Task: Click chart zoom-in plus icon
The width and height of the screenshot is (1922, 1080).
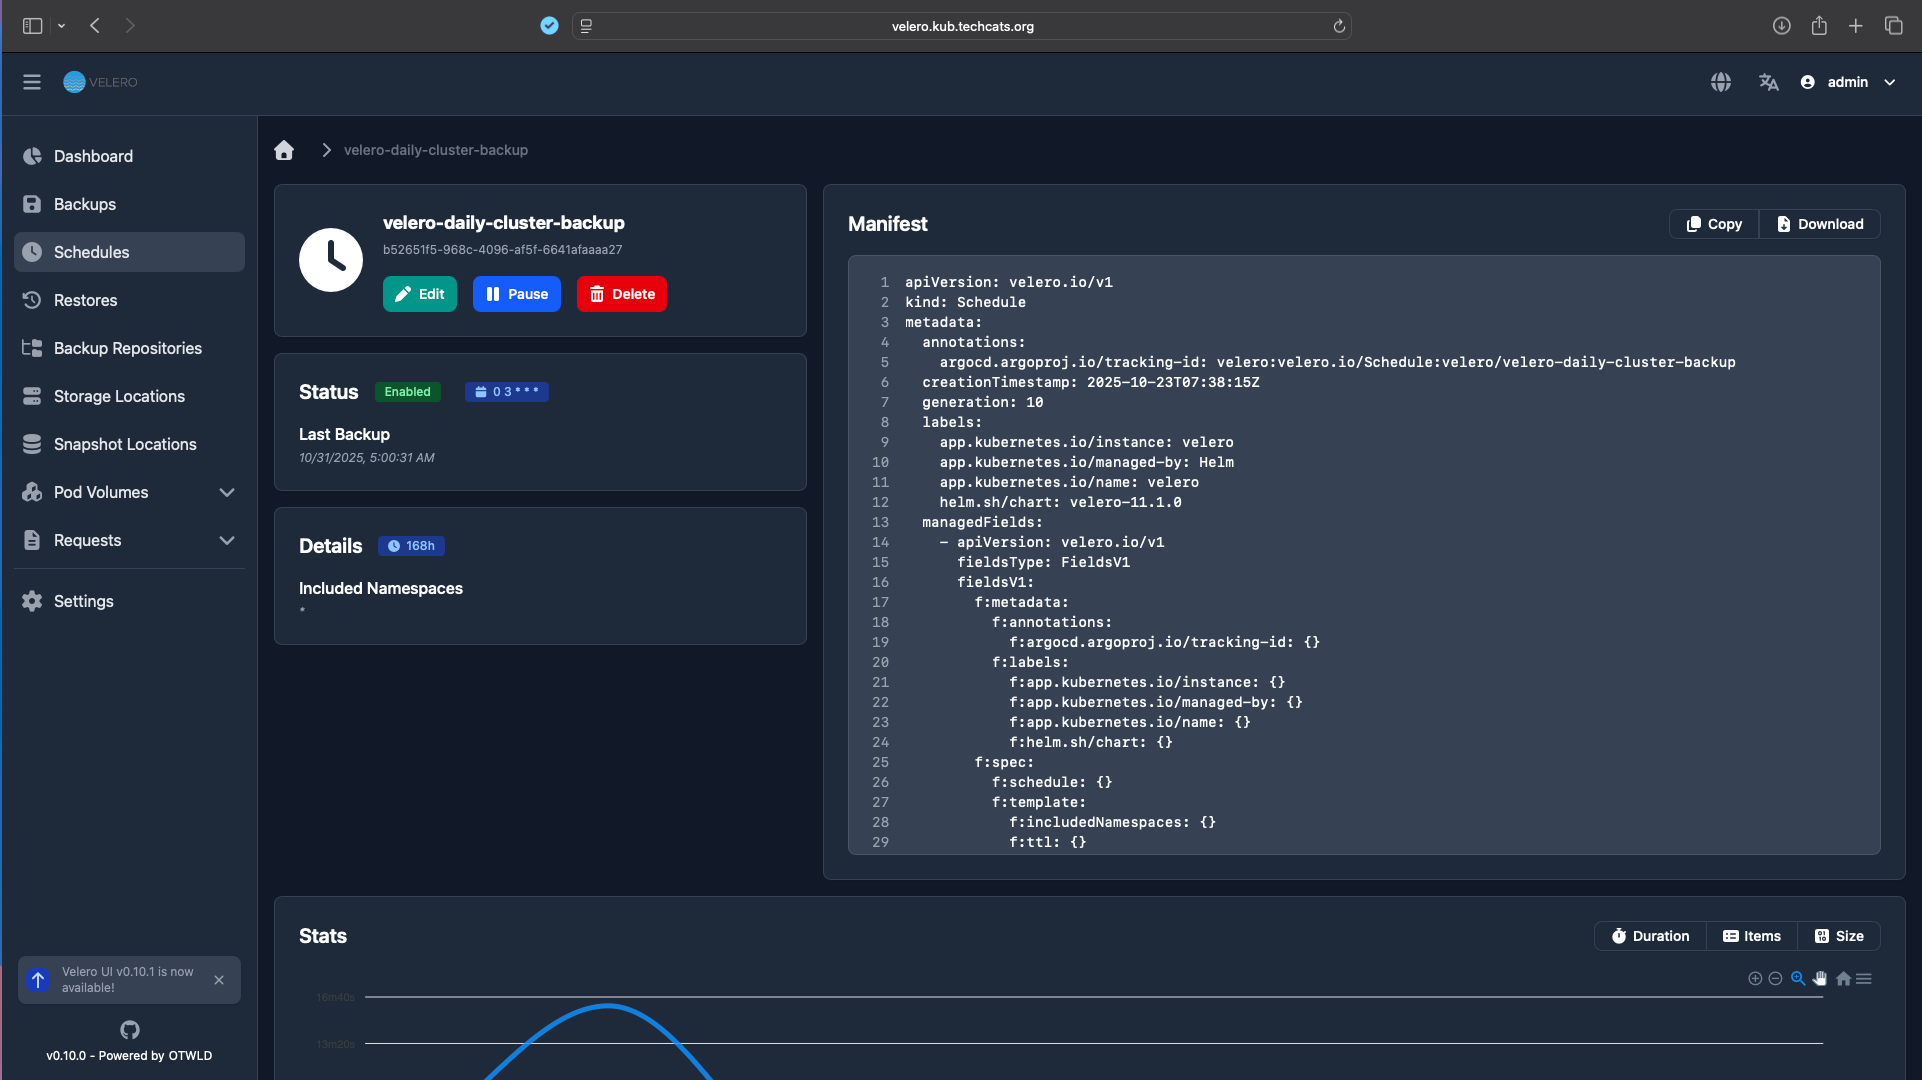Action: (1755, 979)
